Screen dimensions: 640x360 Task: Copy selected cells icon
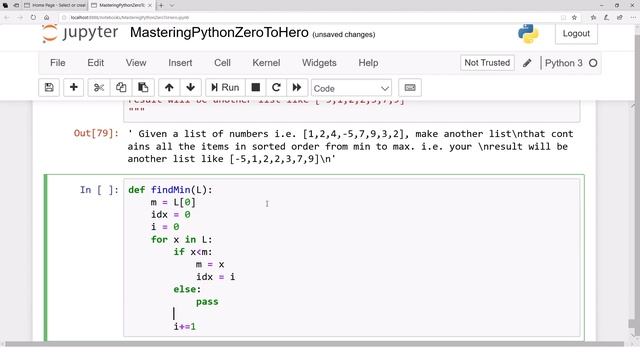click(121, 88)
